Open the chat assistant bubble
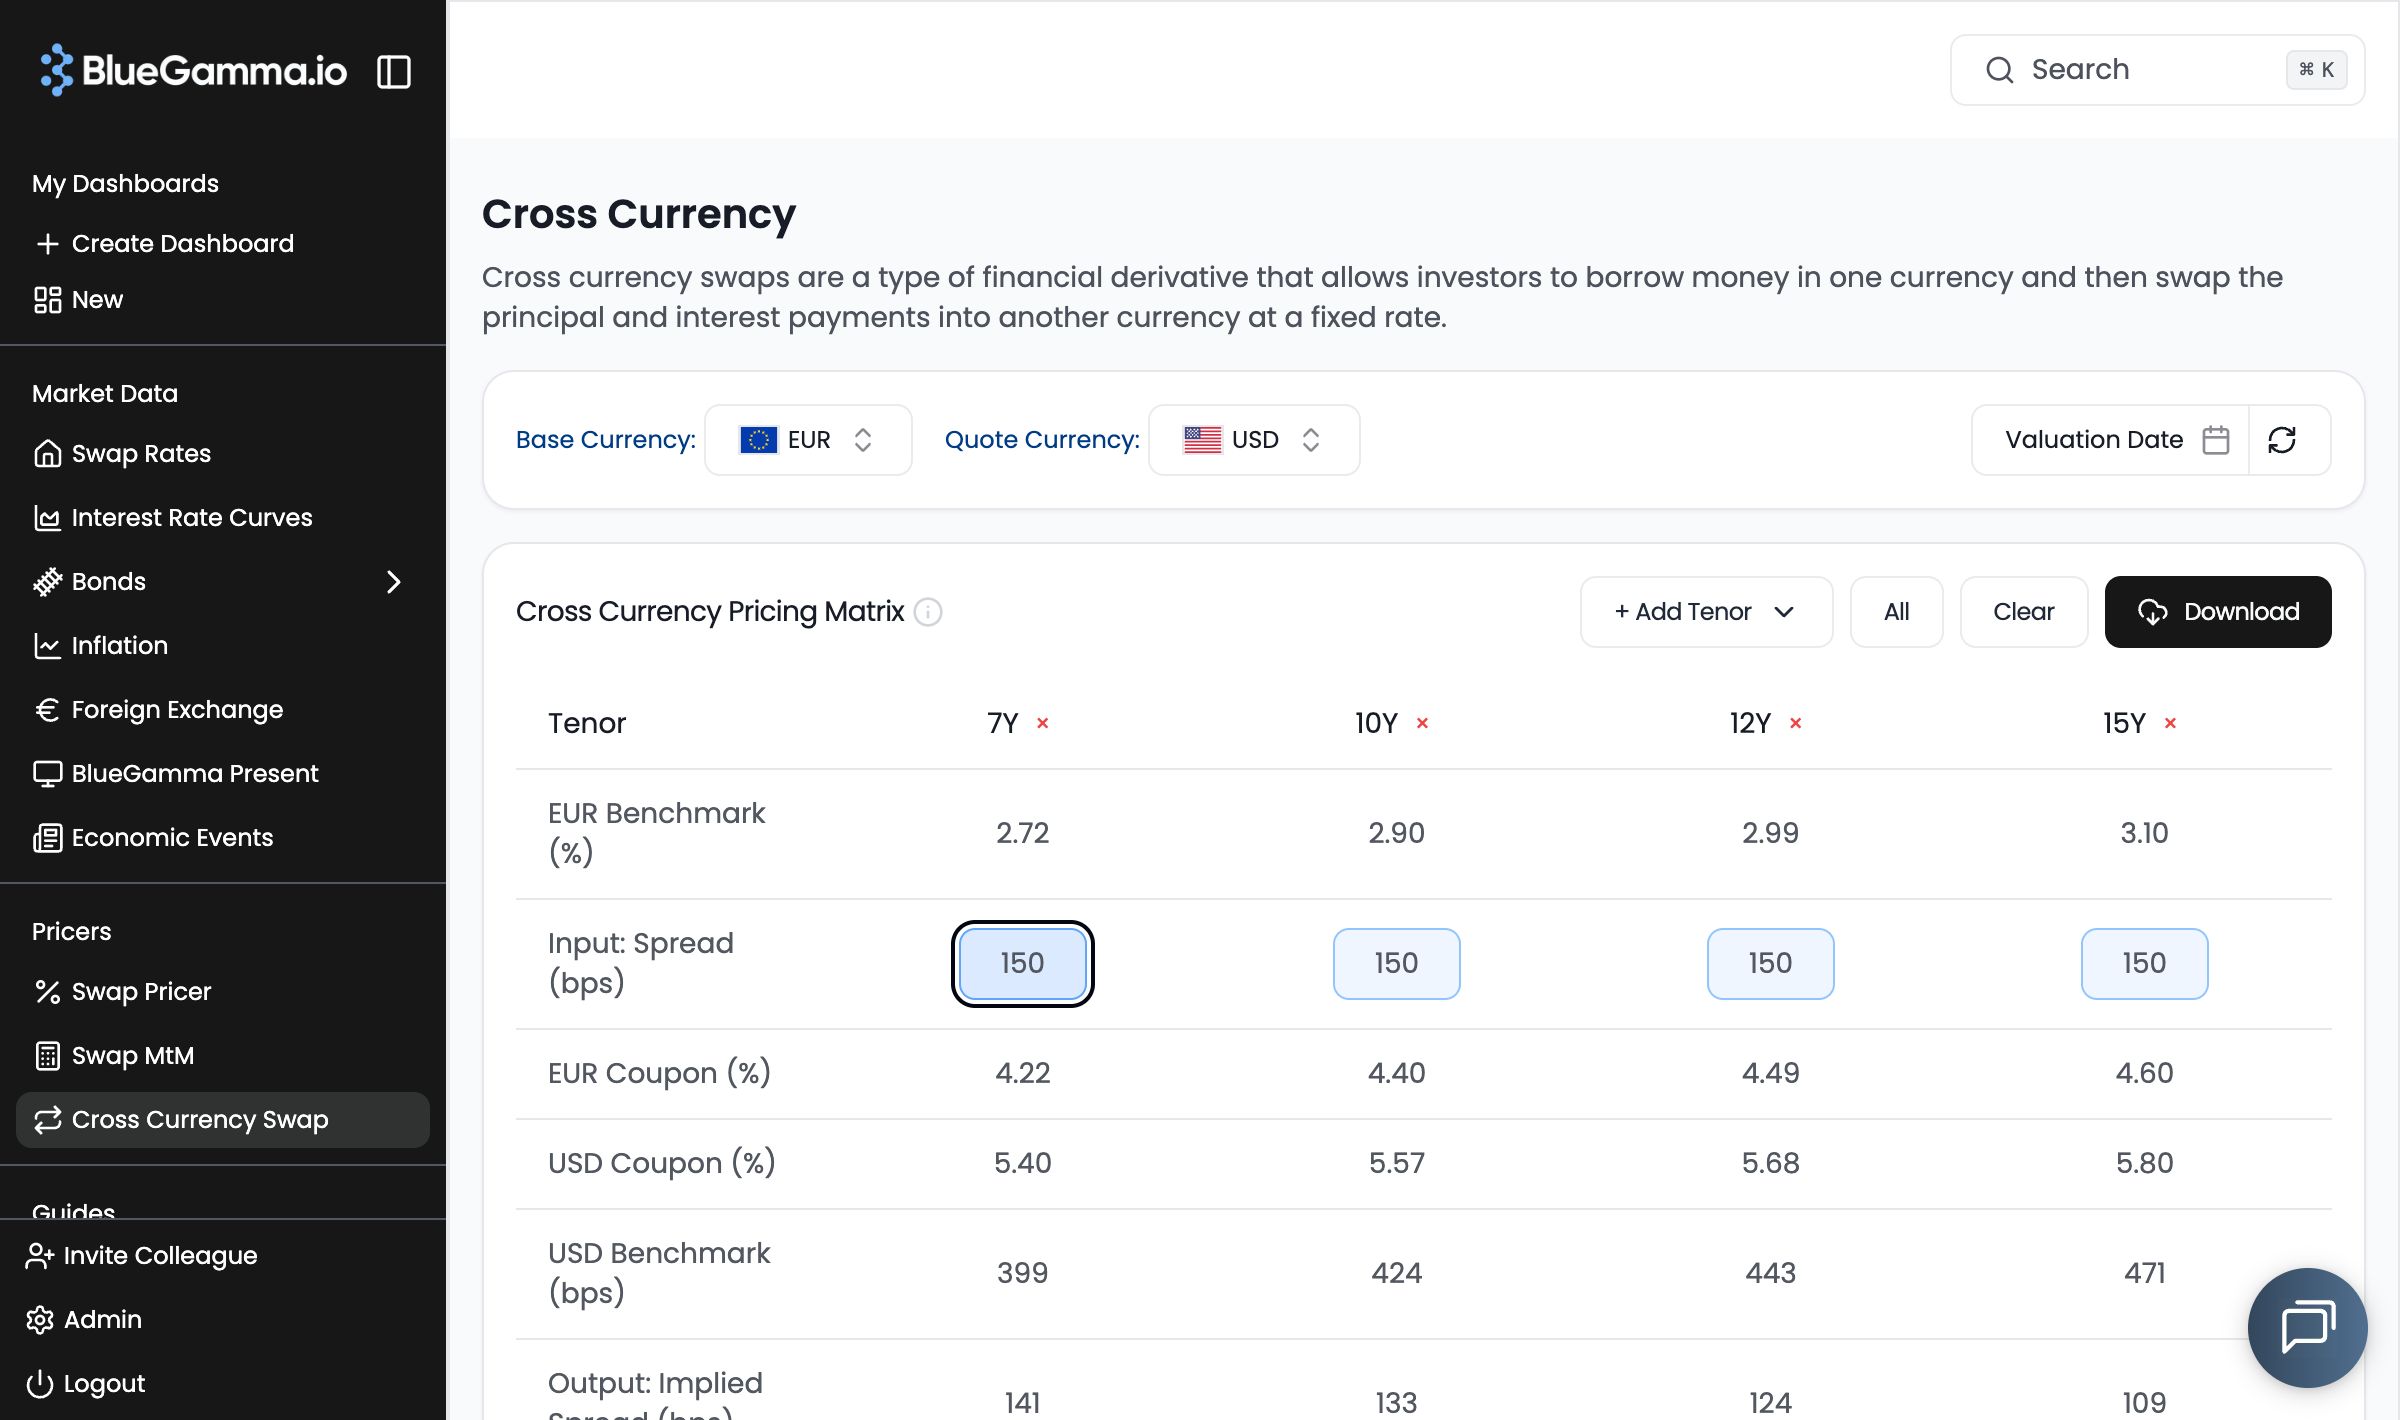The image size is (2400, 1420). tap(2307, 1327)
